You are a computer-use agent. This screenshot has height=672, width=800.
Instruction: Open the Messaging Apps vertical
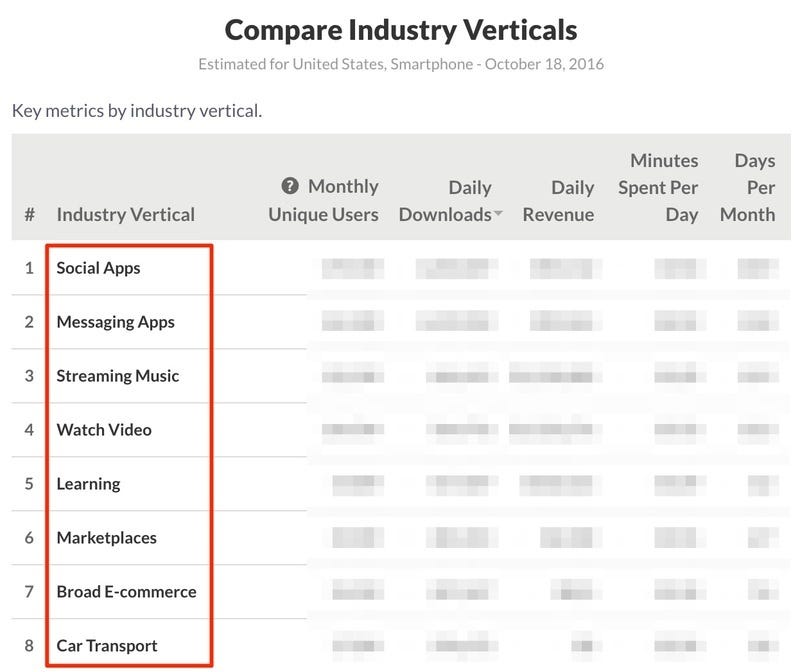tap(115, 322)
